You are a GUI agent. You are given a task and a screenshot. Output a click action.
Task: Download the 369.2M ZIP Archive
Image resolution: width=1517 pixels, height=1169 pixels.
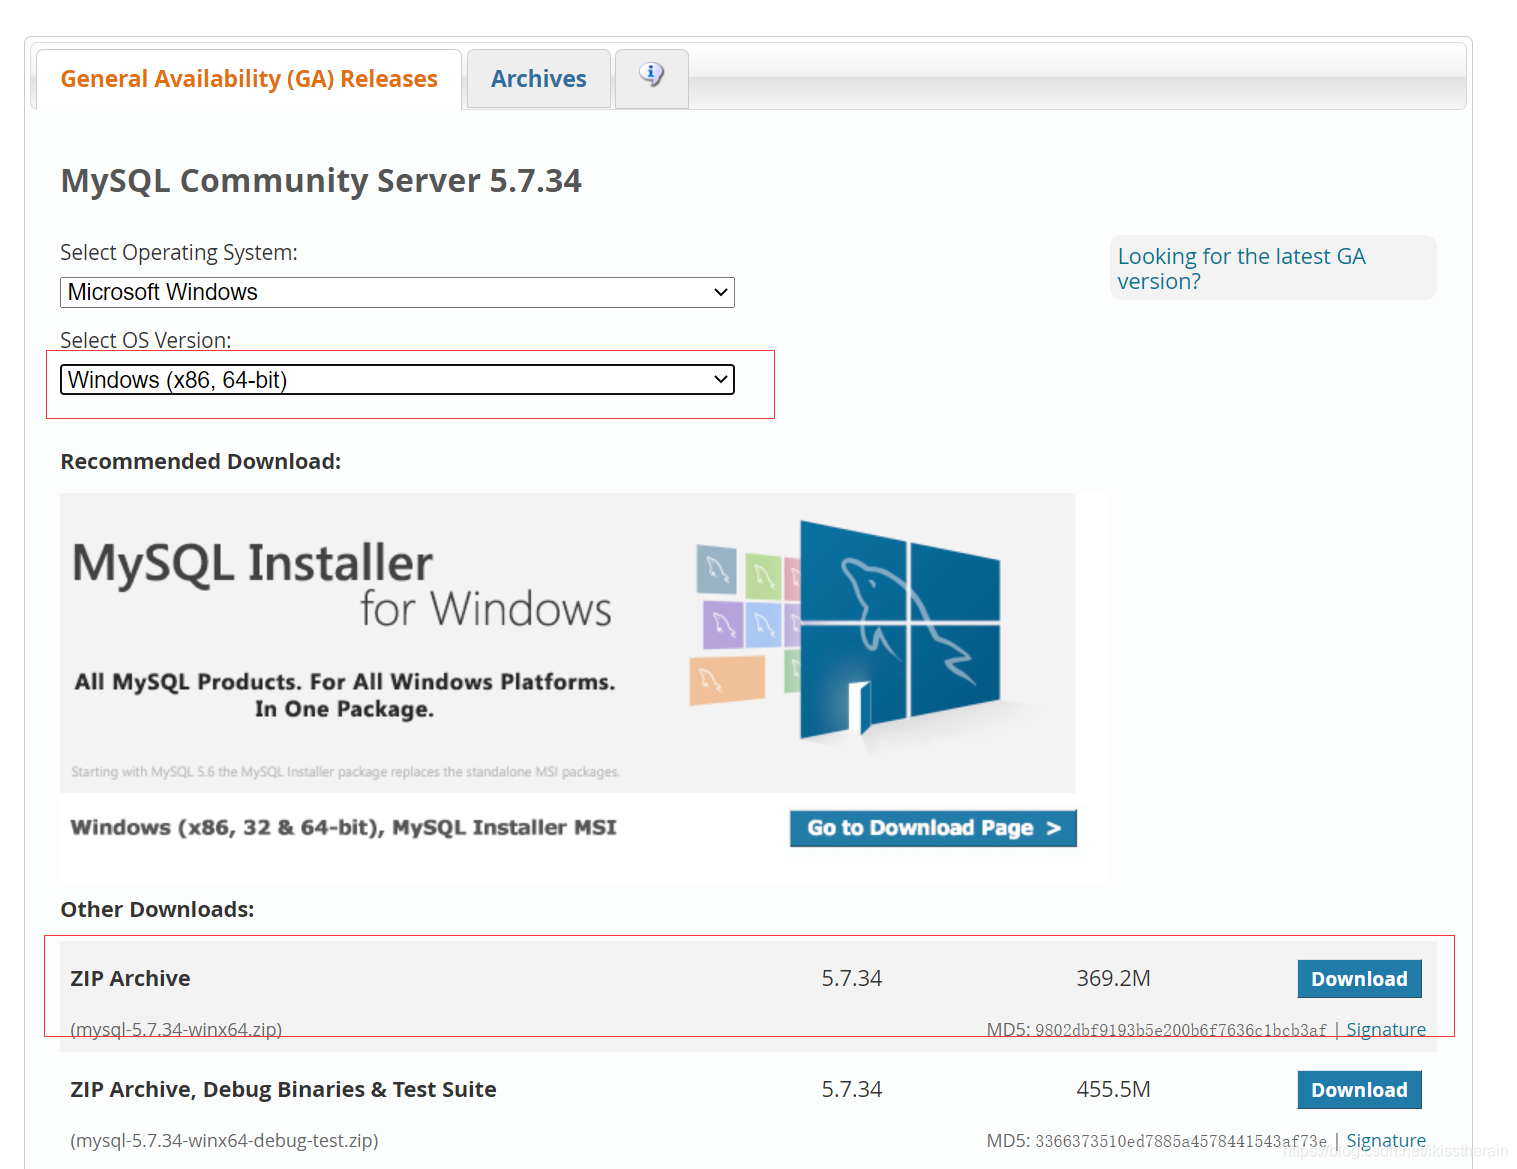[1359, 979]
